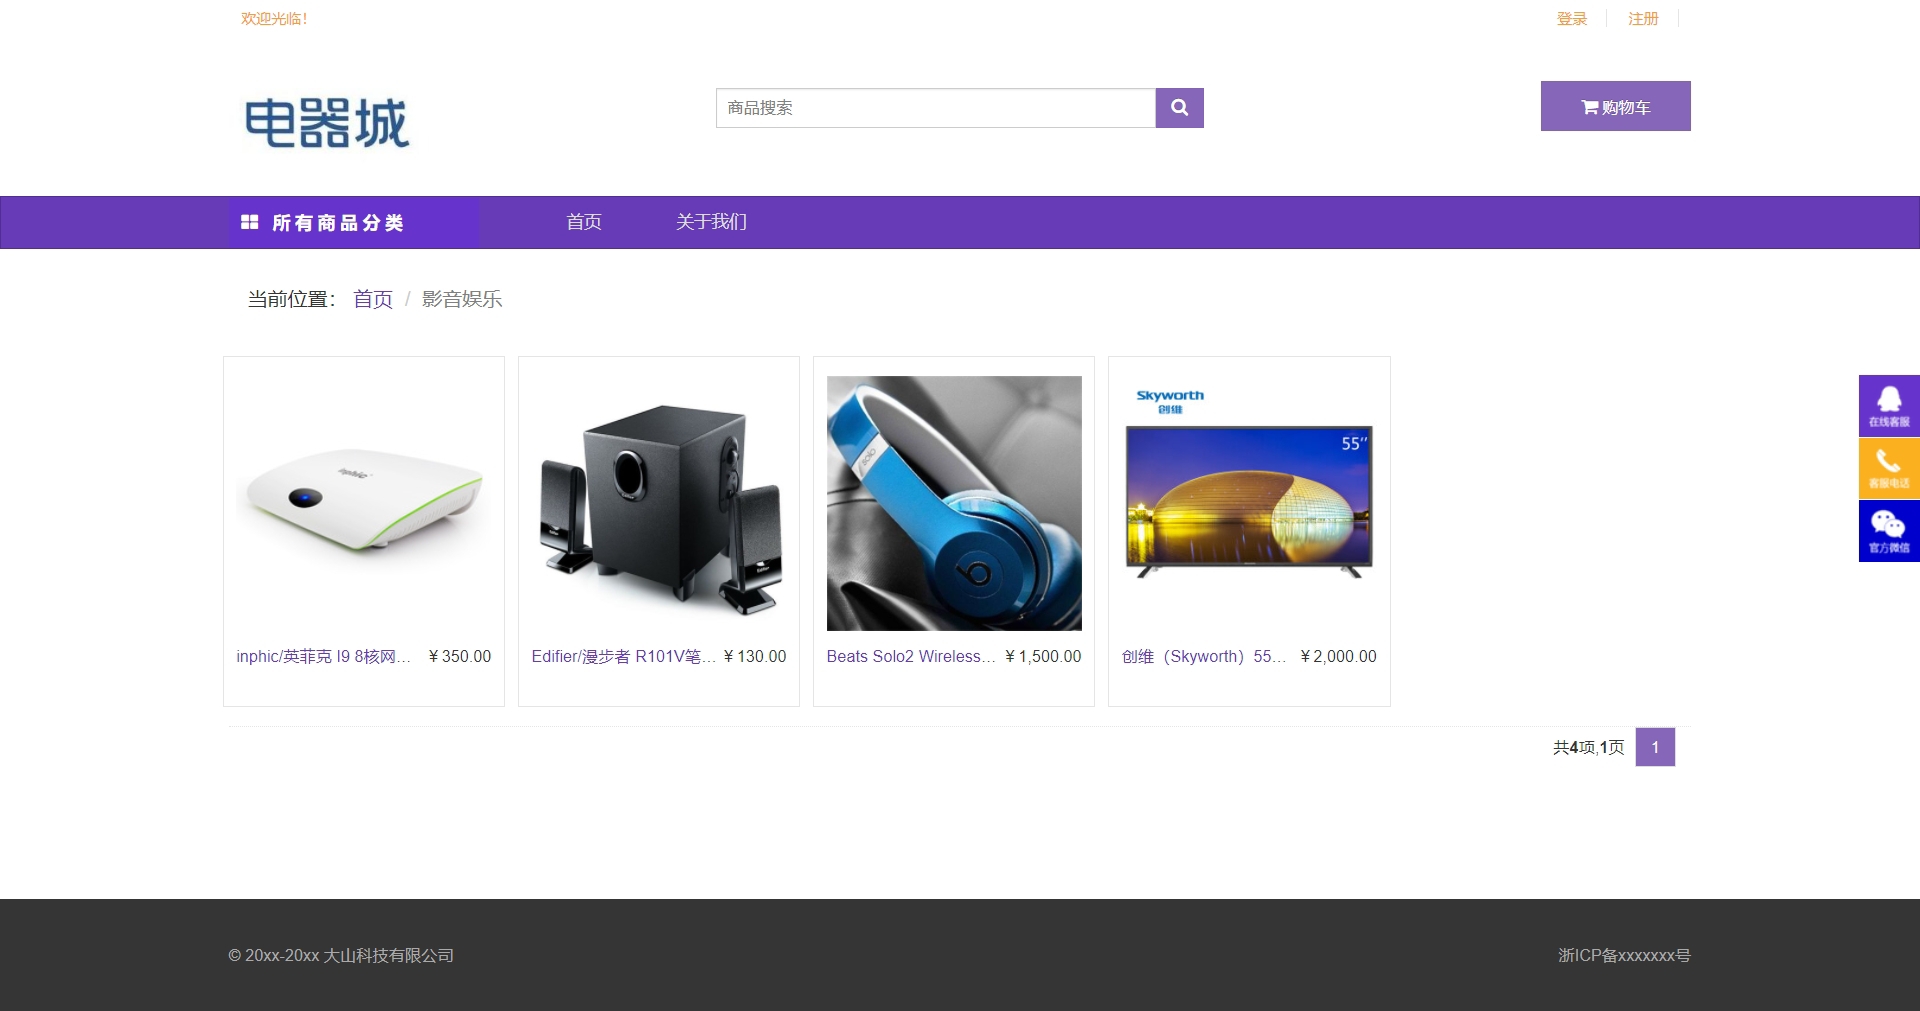The width and height of the screenshot is (1920, 1011).
Task: Open the Beats headphones product image
Action: (x=954, y=503)
